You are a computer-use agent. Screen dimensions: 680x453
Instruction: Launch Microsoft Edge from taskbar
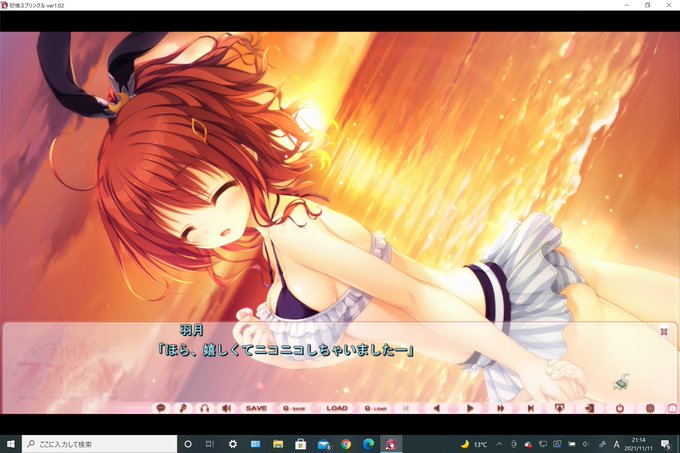pos(369,444)
